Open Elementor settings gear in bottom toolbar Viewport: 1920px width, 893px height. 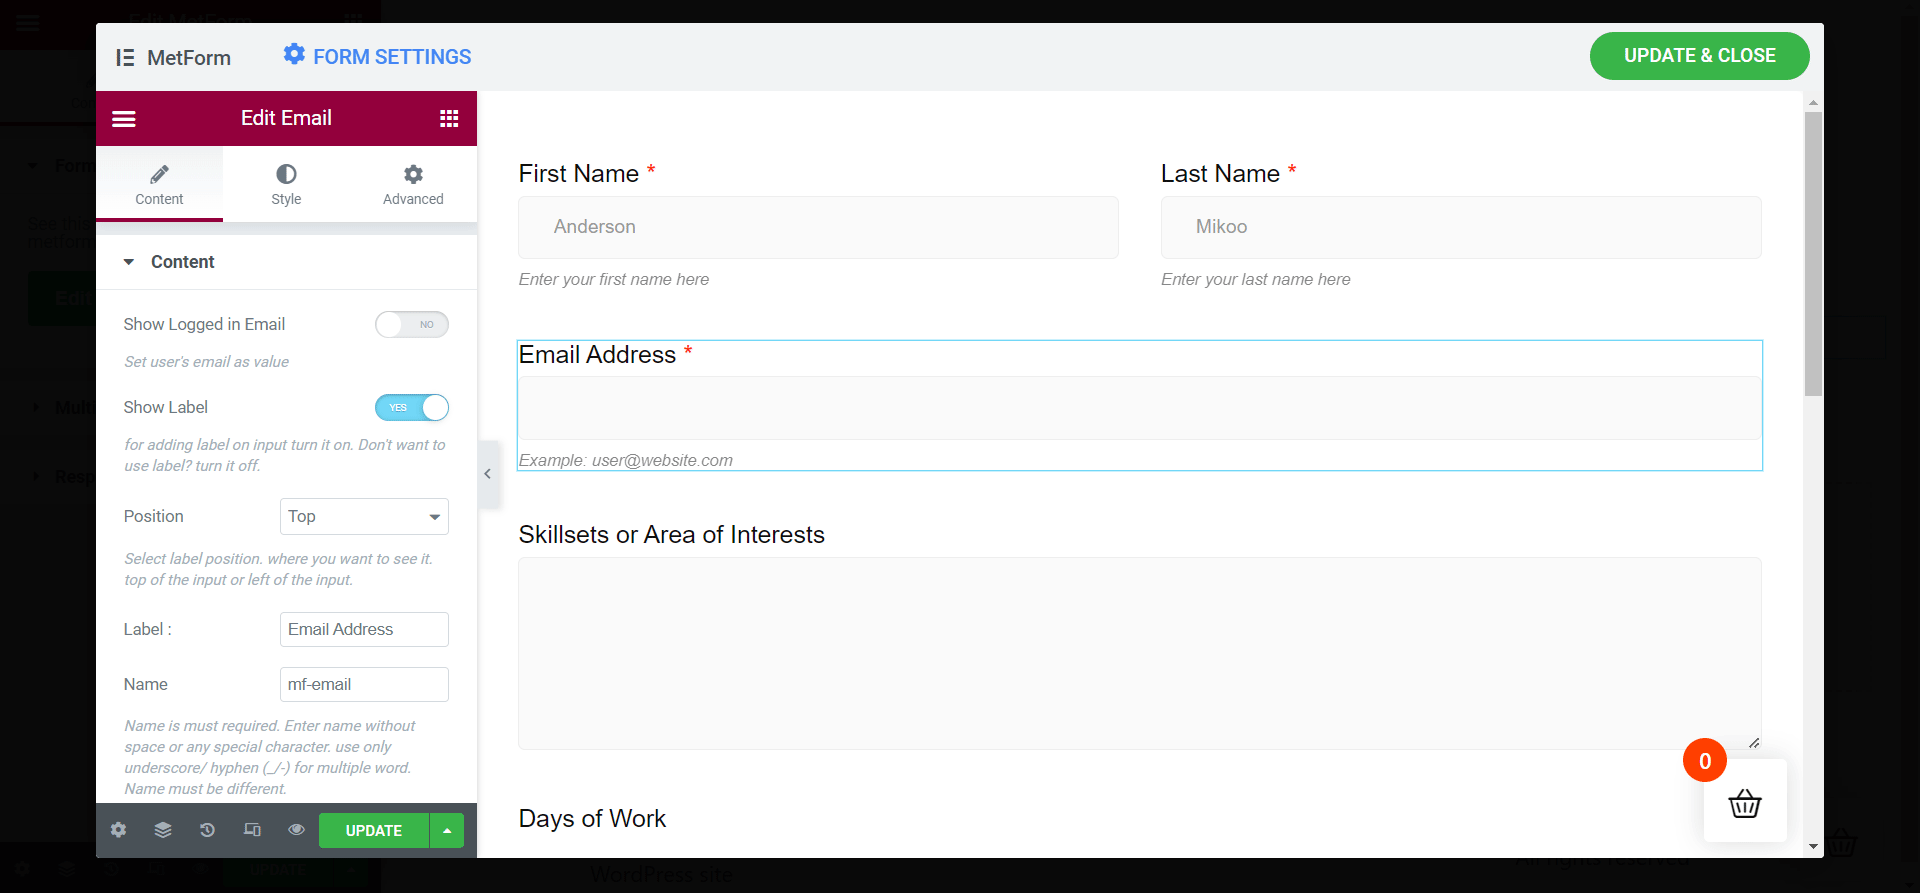tap(118, 830)
